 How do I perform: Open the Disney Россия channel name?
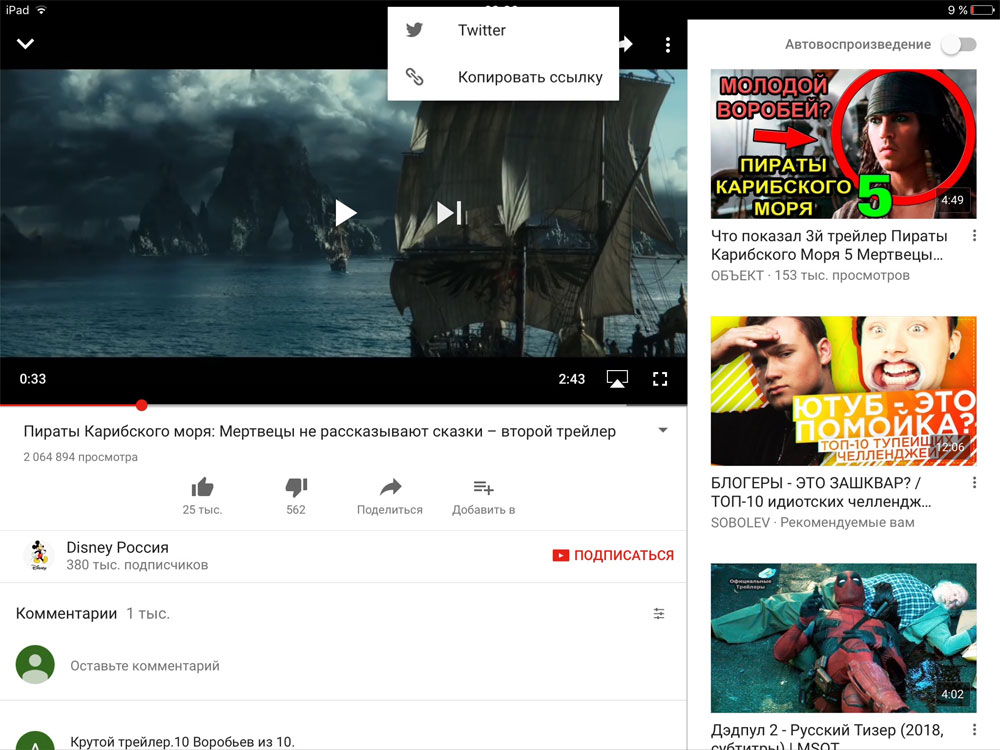coord(117,547)
